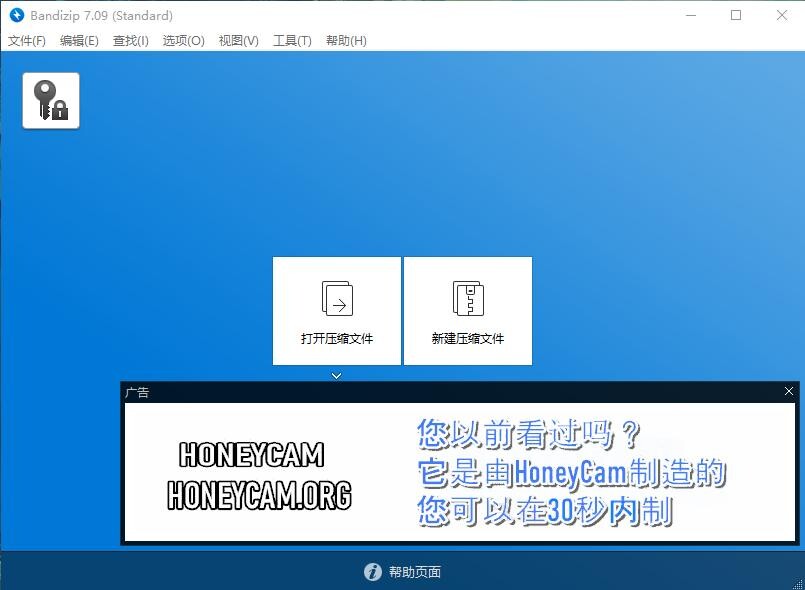The height and width of the screenshot is (590, 805).
Task: Open the password manager key-lock icon
Action: [51, 101]
